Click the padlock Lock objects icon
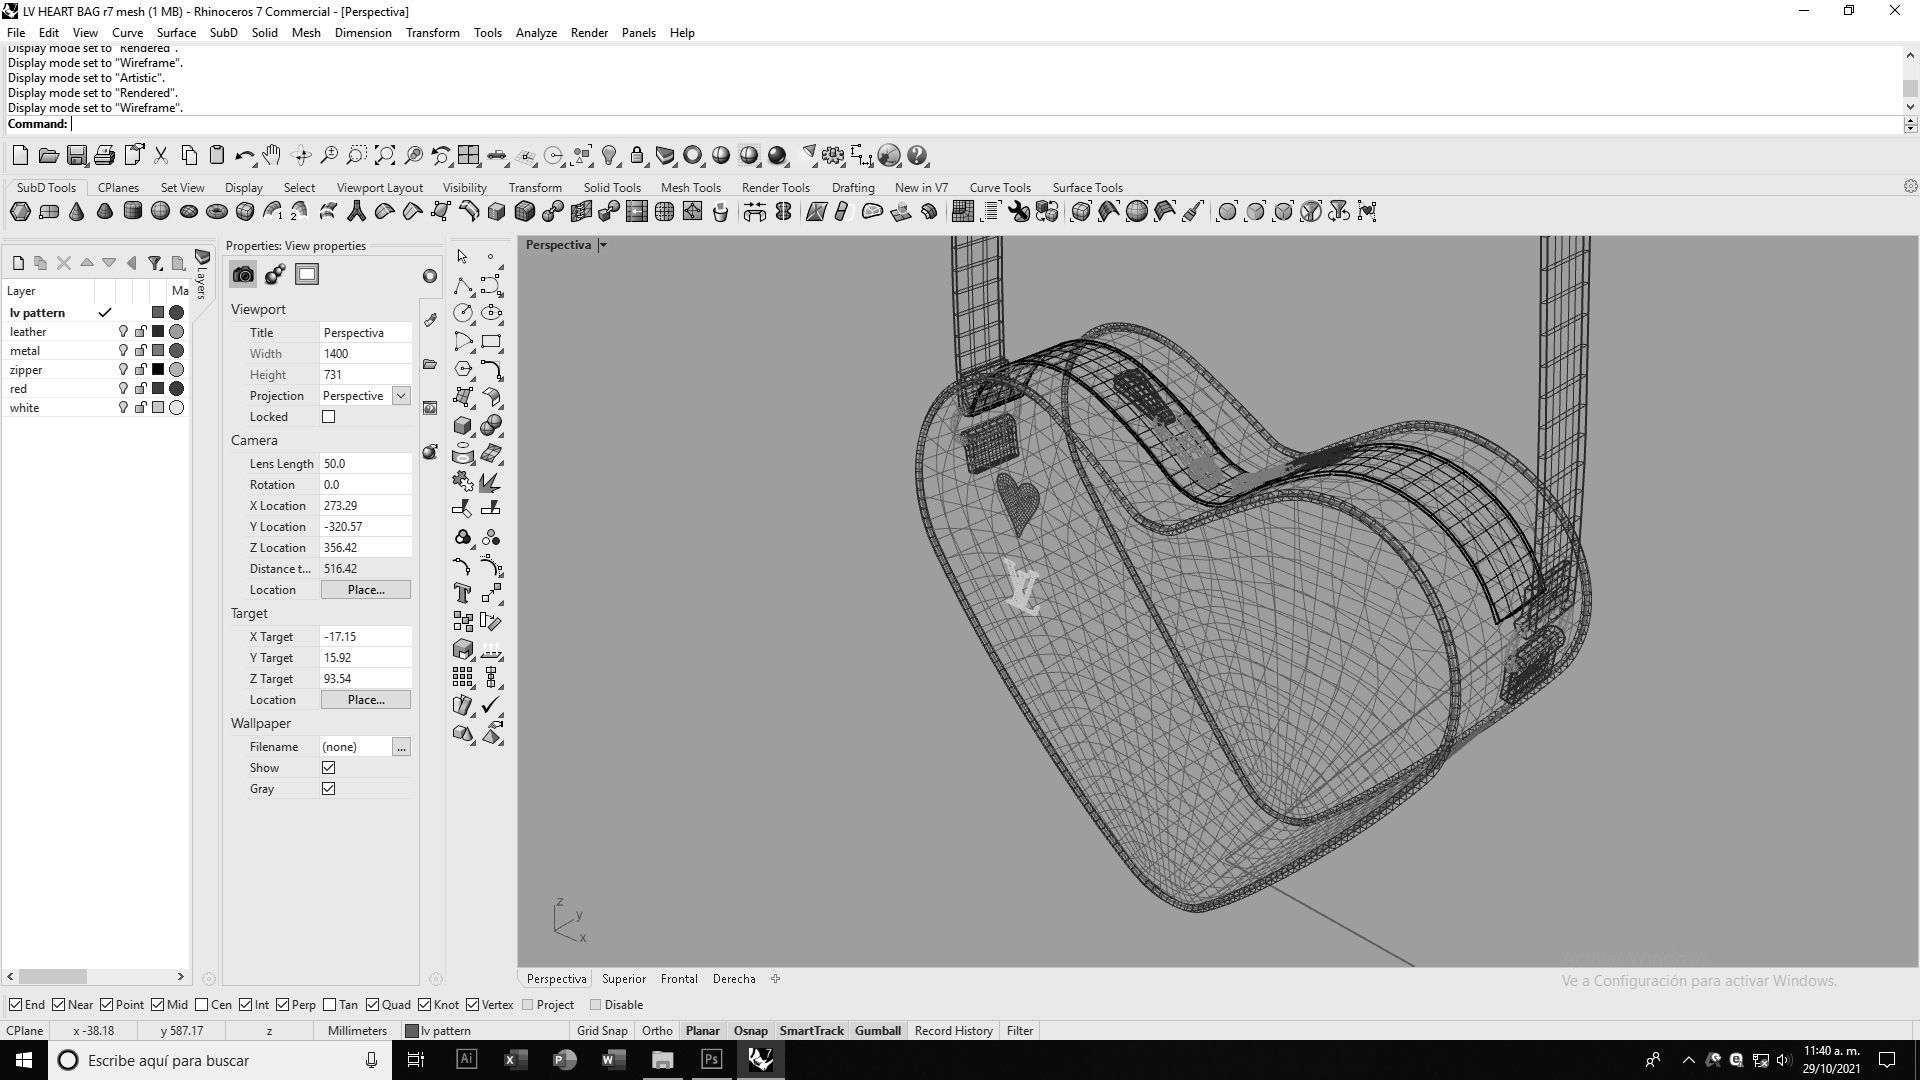 click(637, 156)
